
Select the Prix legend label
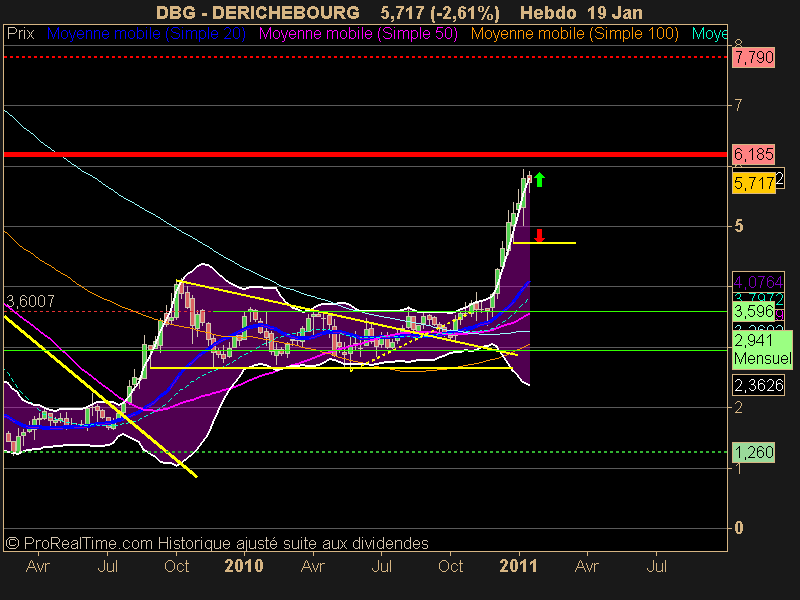[20, 34]
